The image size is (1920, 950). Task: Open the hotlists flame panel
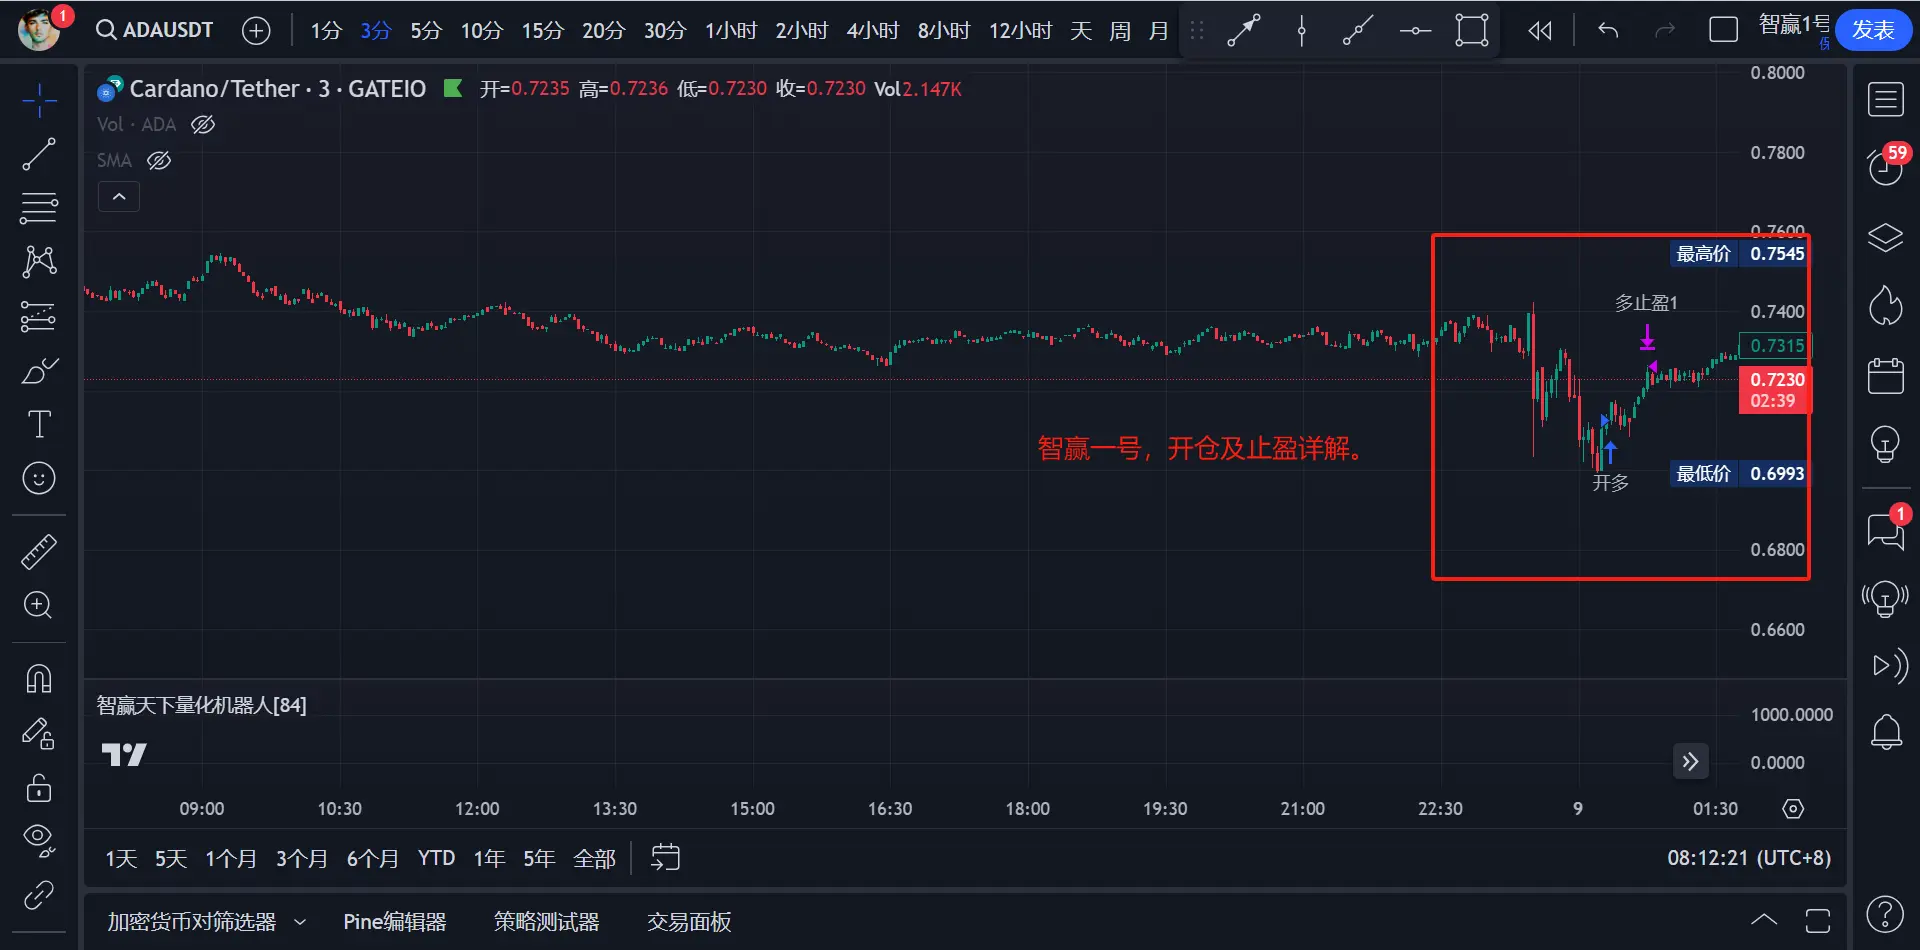click(x=1886, y=306)
